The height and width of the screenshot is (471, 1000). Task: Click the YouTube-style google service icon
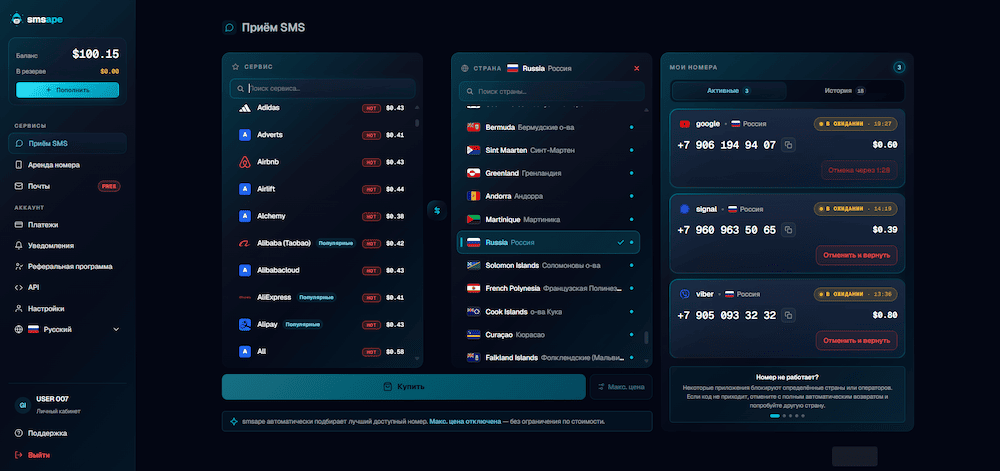pos(684,124)
